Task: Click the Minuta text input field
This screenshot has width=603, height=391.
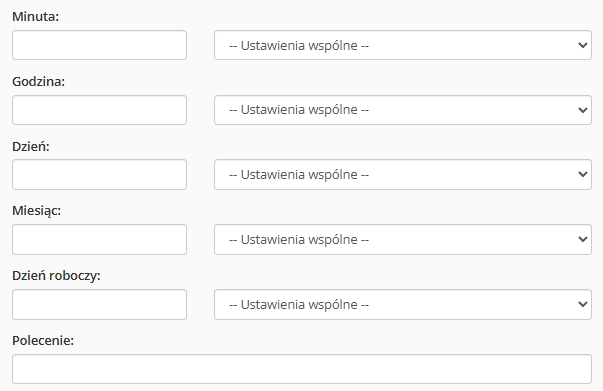Action: pyautogui.click(x=99, y=45)
